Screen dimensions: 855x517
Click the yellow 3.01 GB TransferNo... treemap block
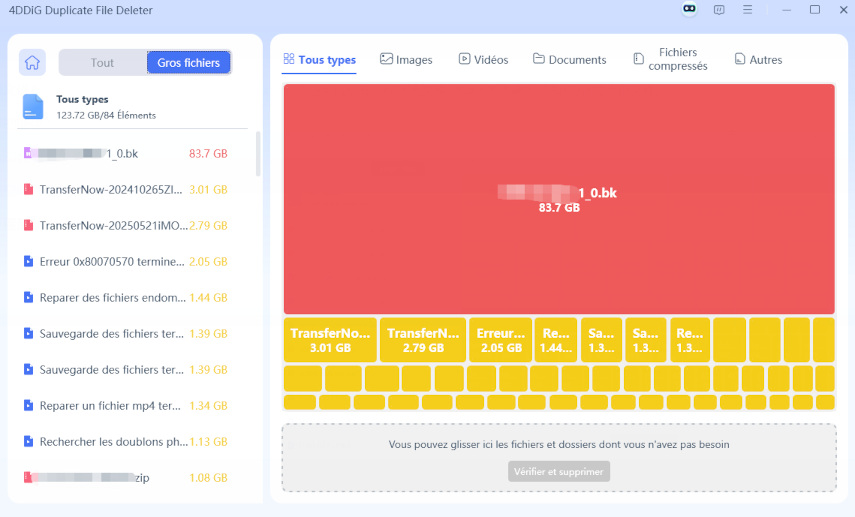tap(330, 340)
